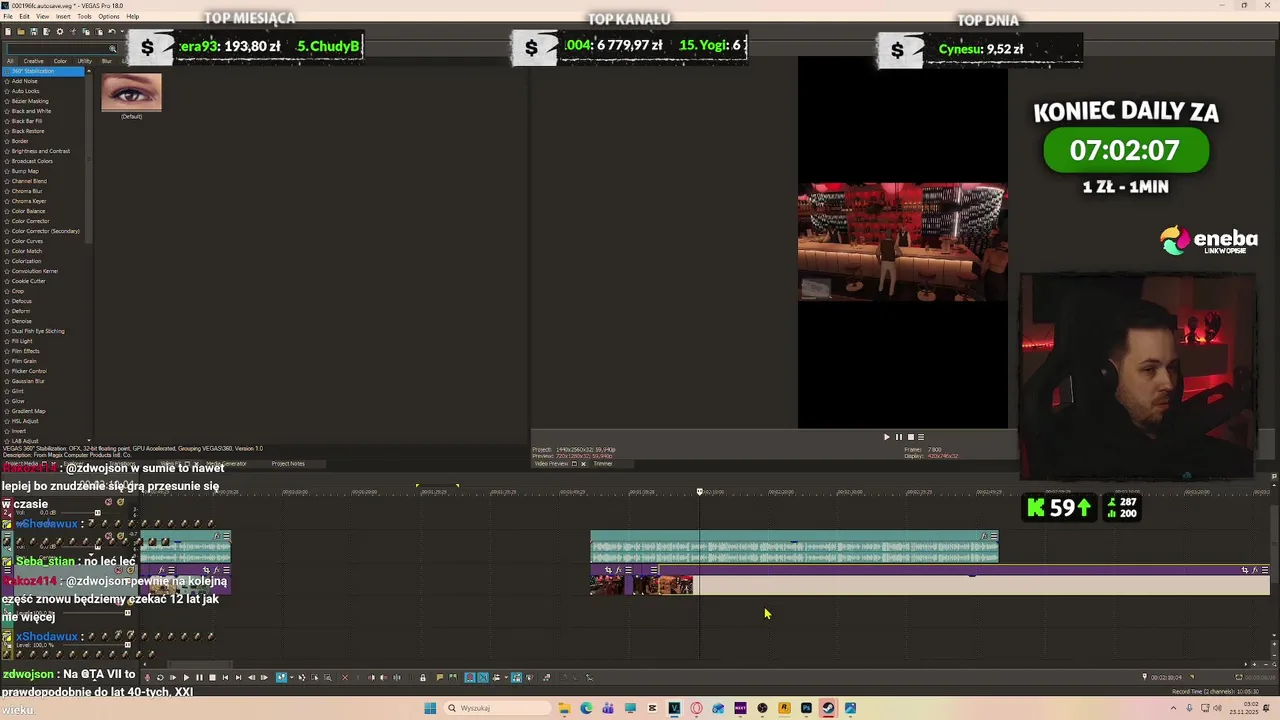Select the Add Noise effect
This screenshot has height=720, width=1280.
pos(25,81)
